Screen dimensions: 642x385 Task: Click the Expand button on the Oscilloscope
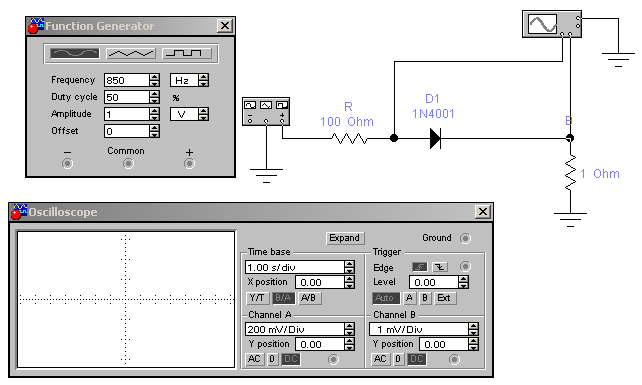[345, 238]
